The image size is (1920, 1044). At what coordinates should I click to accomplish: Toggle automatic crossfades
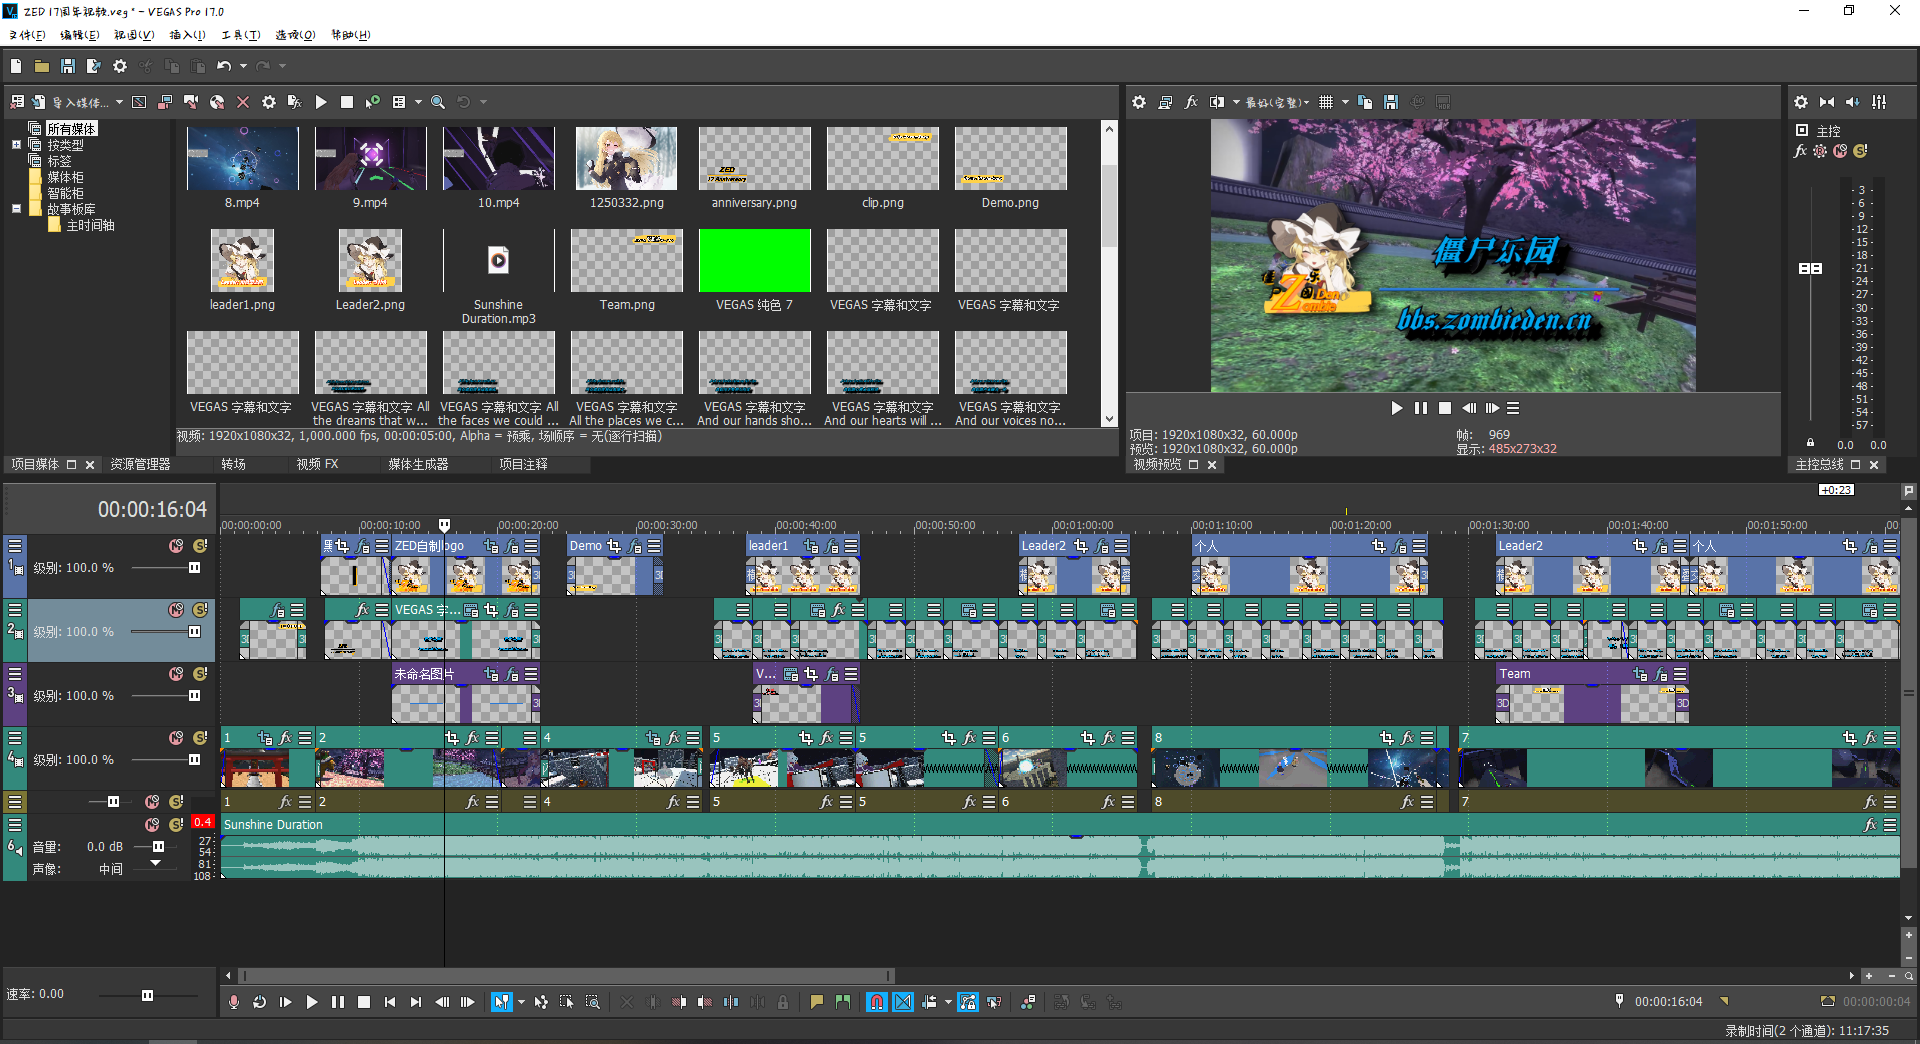pyautogui.click(x=903, y=1001)
